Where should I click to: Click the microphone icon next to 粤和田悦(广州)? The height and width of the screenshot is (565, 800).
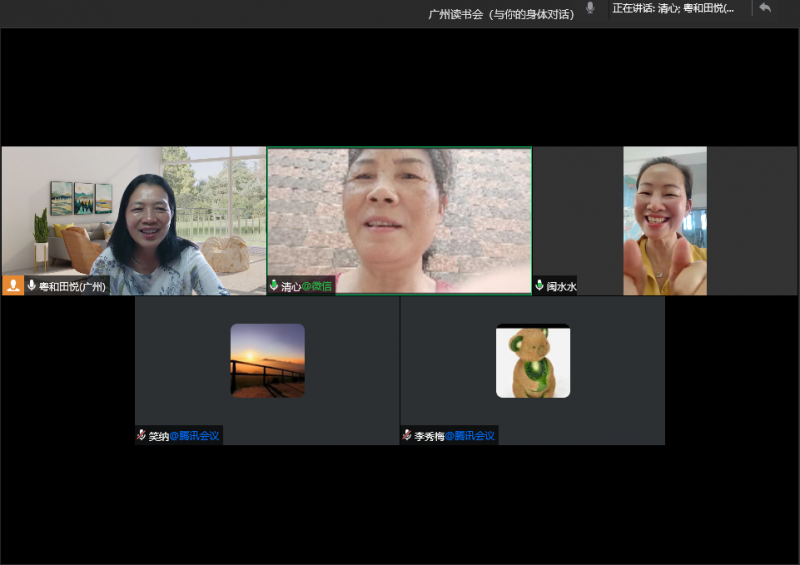32,286
